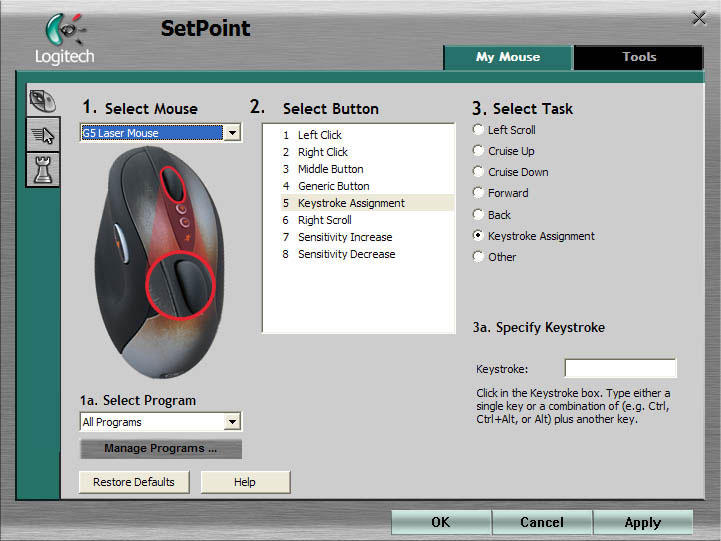Click the Logitech logo
This screenshot has width=721, height=541.
[65, 39]
